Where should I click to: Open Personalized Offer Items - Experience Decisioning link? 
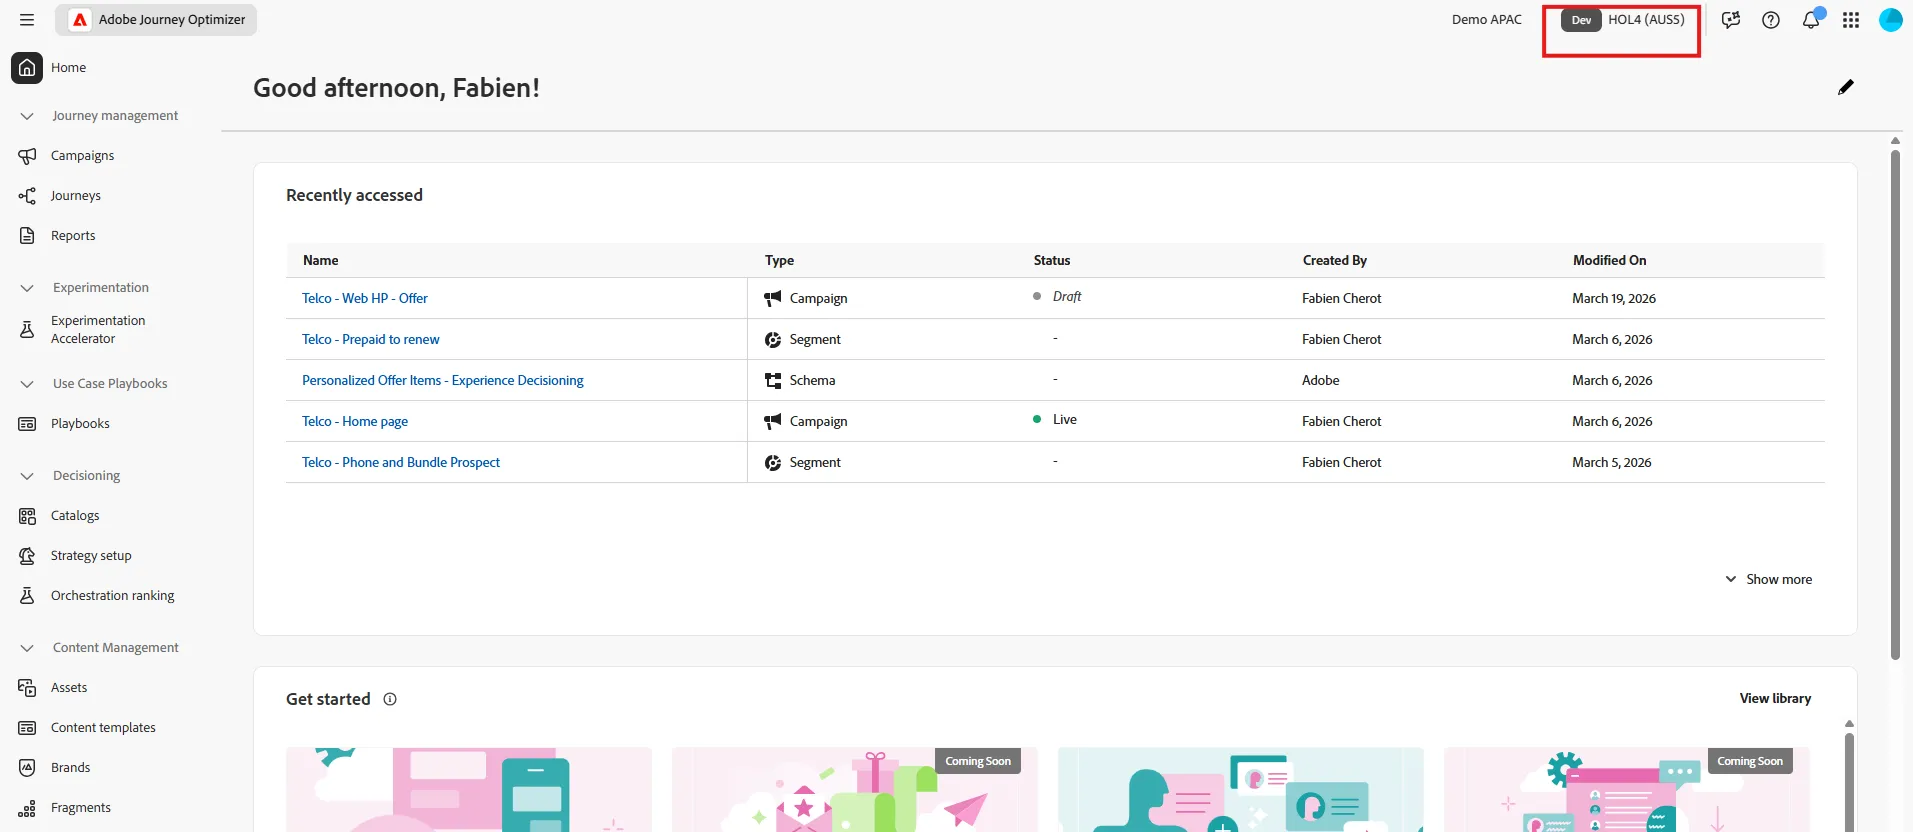pos(443,380)
